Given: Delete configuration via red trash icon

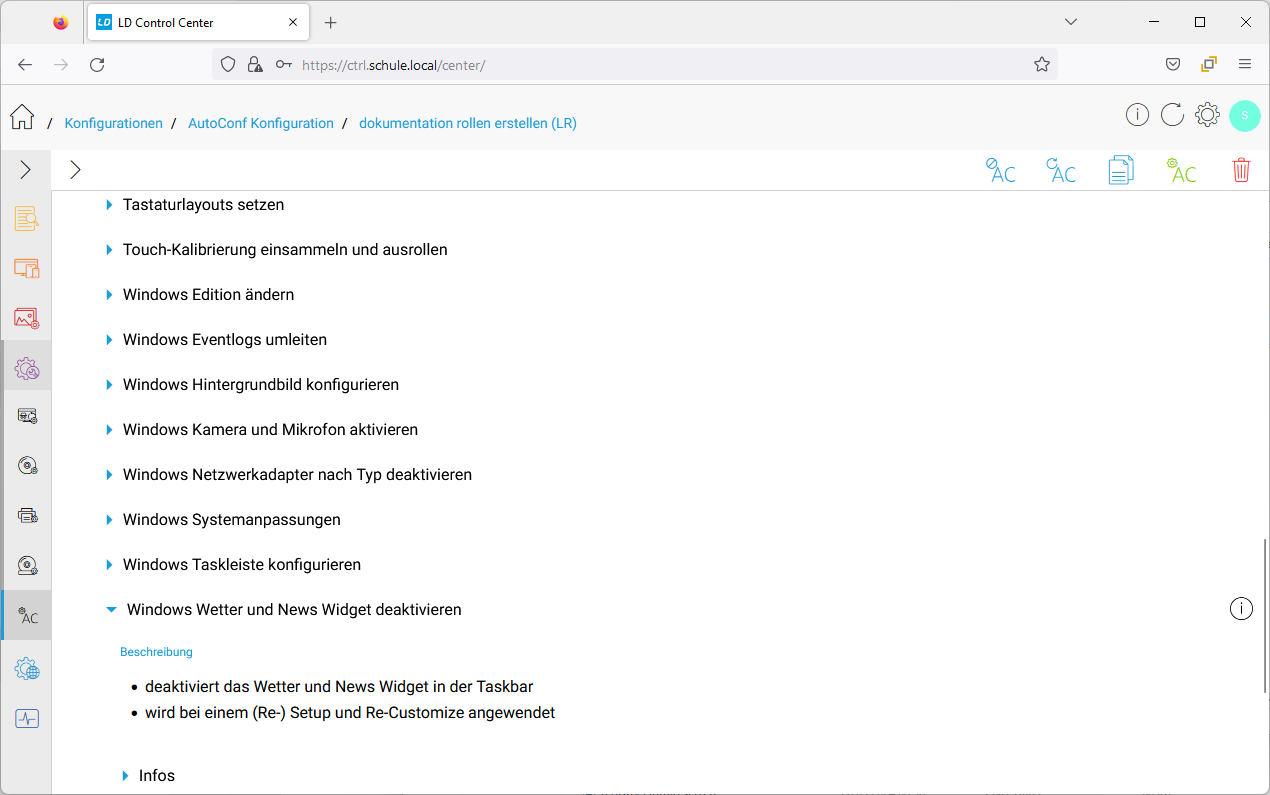Looking at the screenshot, I should pyautogui.click(x=1241, y=170).
